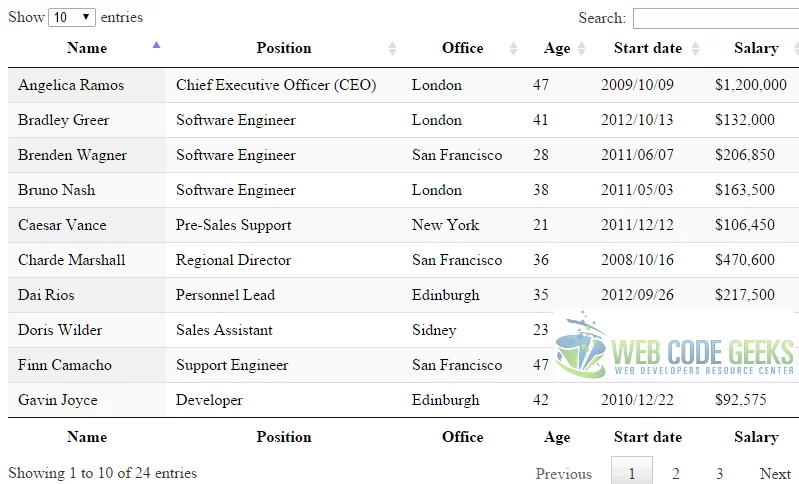Screen dimensions: 799x484
Task: Click the Regional Director position cell
Action: click(233, 260)
